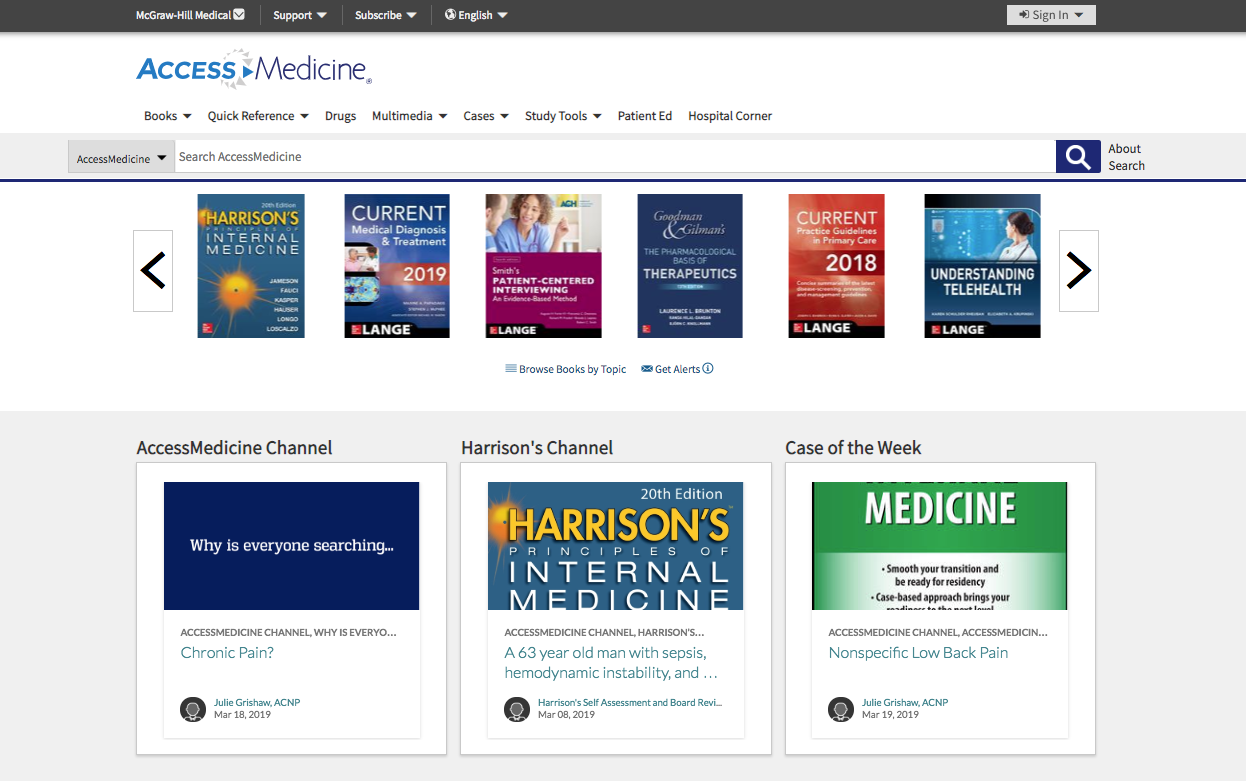
Task: Click the Case of the Week heading
Action: [853, 448]
